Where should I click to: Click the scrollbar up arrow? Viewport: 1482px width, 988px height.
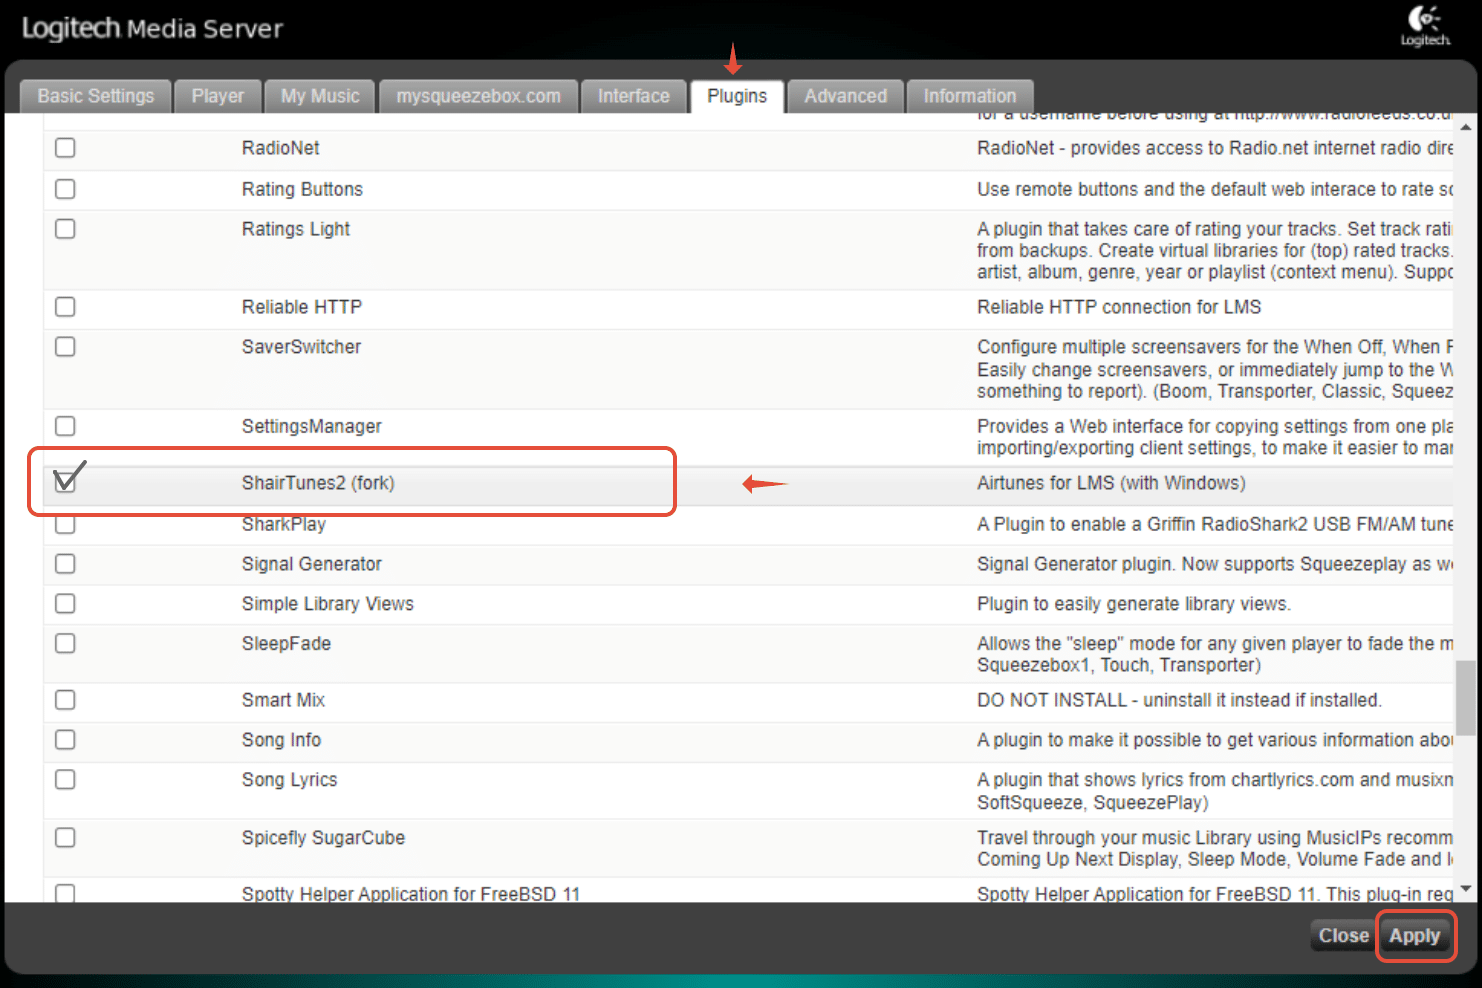pyautogui.click(x=1466, y=127)
